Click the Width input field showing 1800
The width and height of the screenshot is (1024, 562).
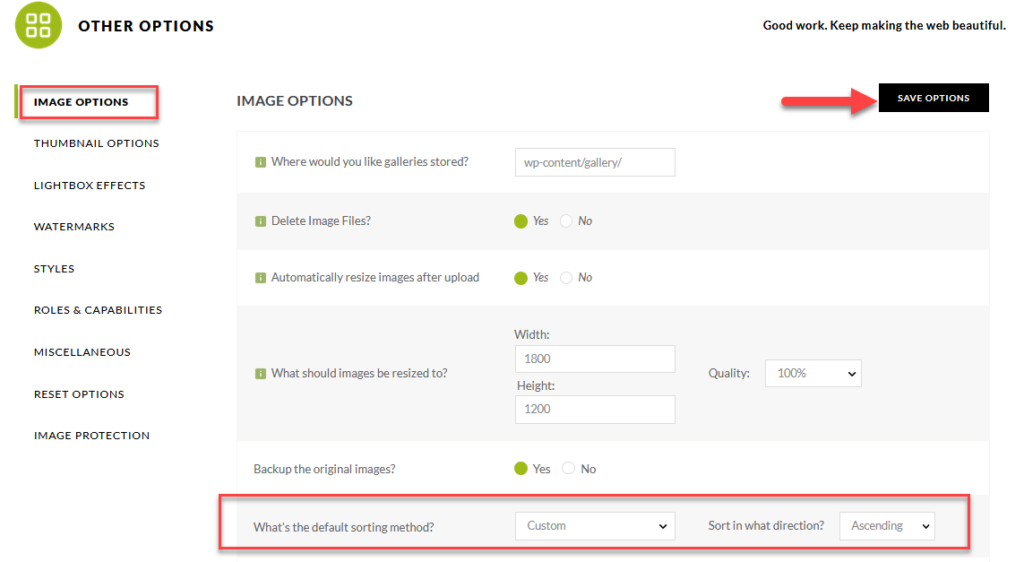coord(594,359)
